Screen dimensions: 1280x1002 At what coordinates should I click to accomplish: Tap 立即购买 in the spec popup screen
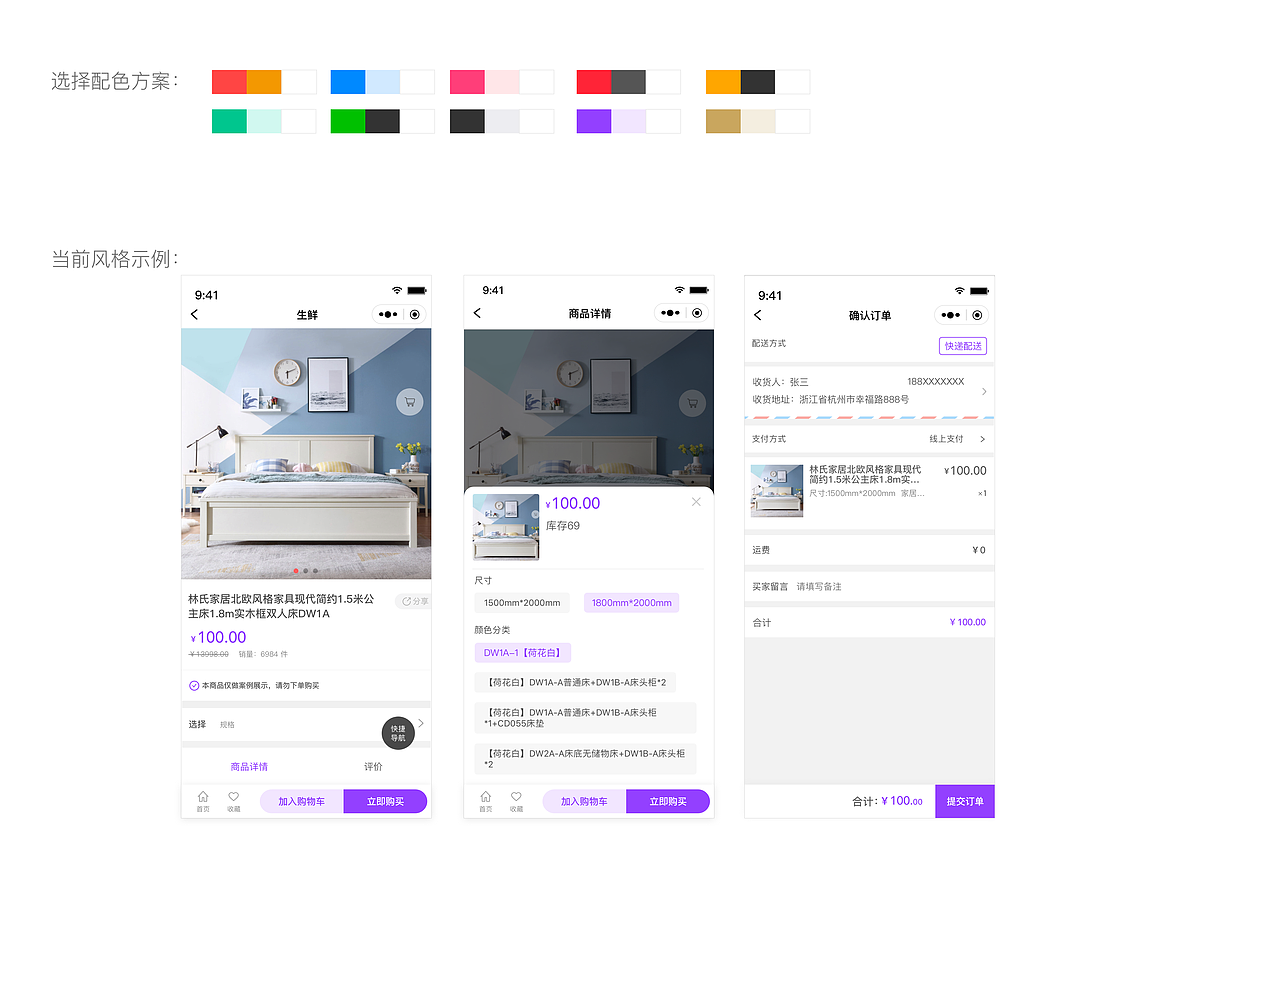coord(668,801)
